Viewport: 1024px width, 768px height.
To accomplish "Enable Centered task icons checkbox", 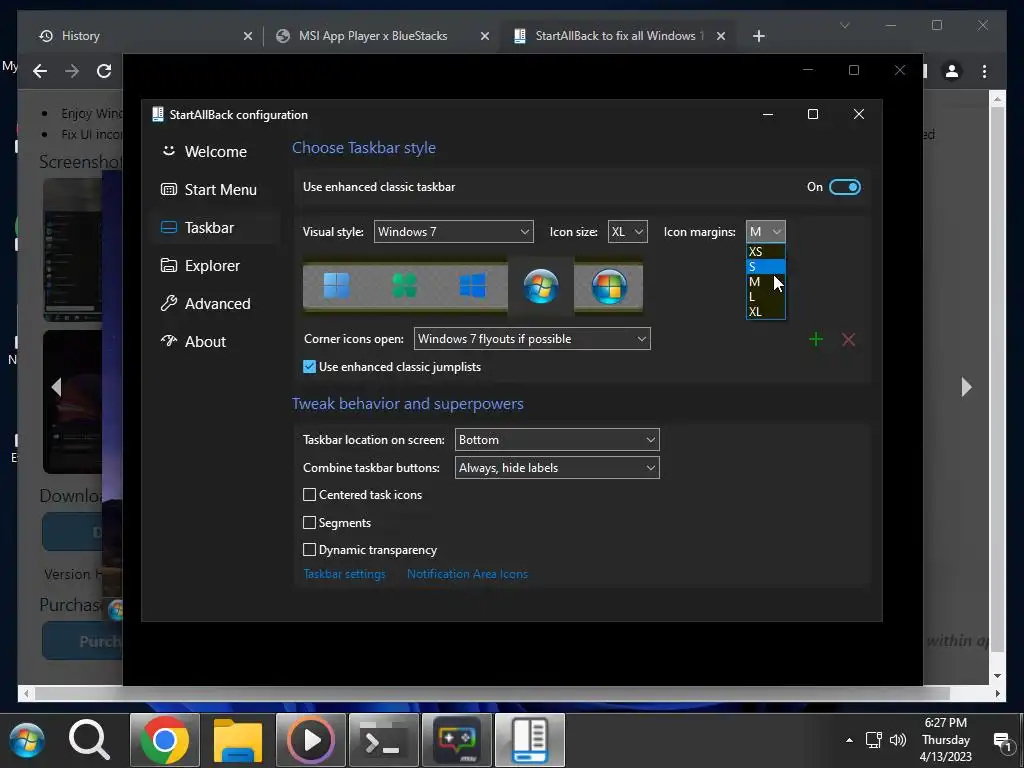I will 310,495.
